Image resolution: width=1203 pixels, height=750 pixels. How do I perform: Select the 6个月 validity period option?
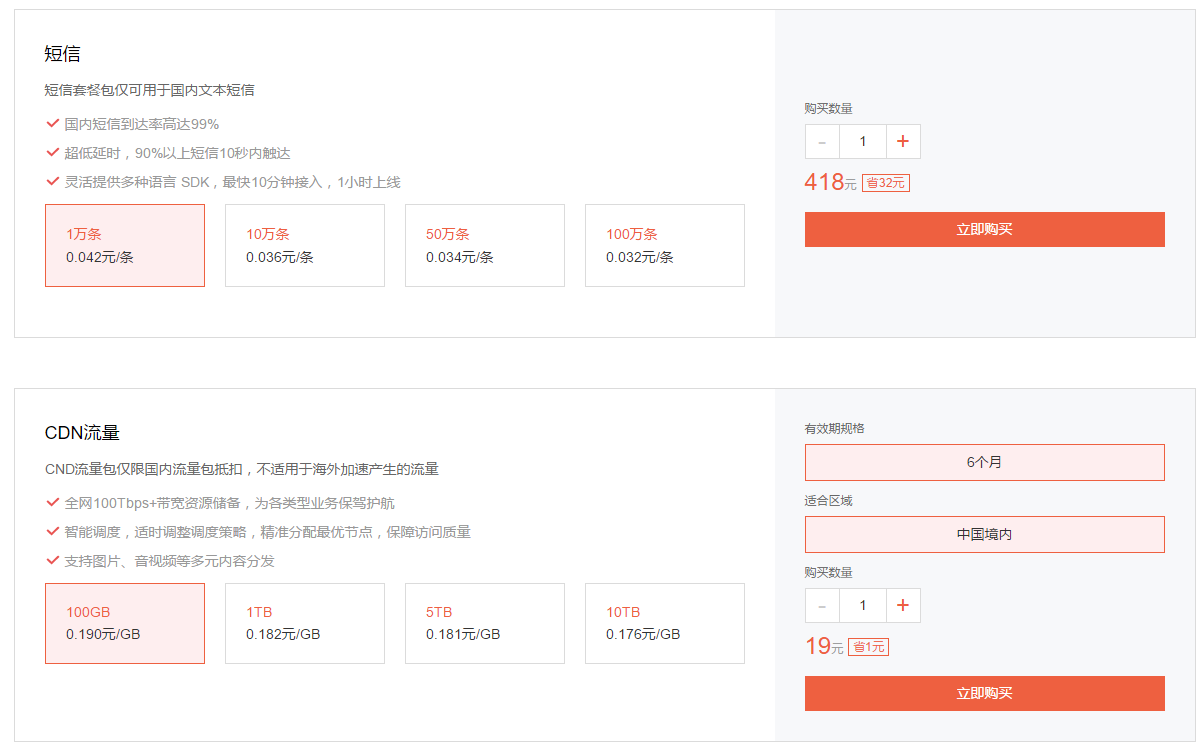pos(984,462)
